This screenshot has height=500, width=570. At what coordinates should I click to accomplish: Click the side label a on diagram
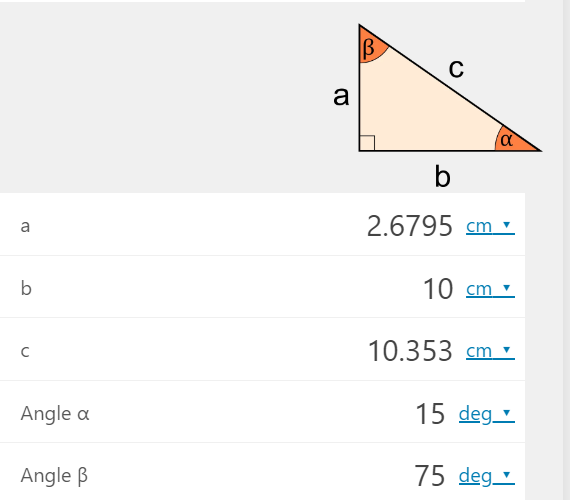pos(341,96)
